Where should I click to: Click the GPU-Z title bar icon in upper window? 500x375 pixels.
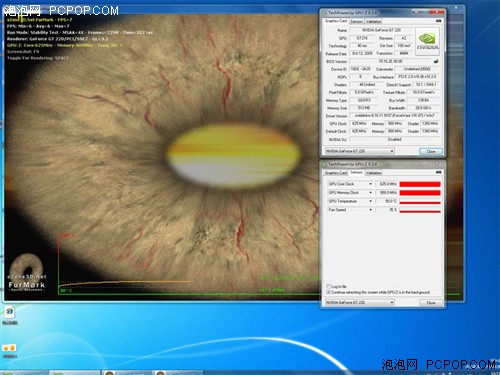(325, 13)
